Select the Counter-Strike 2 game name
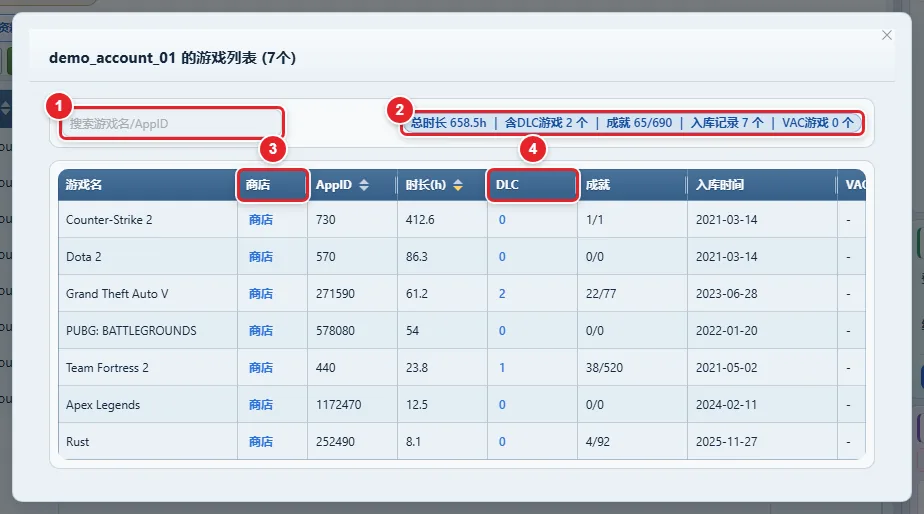 [x=109, y=220]
